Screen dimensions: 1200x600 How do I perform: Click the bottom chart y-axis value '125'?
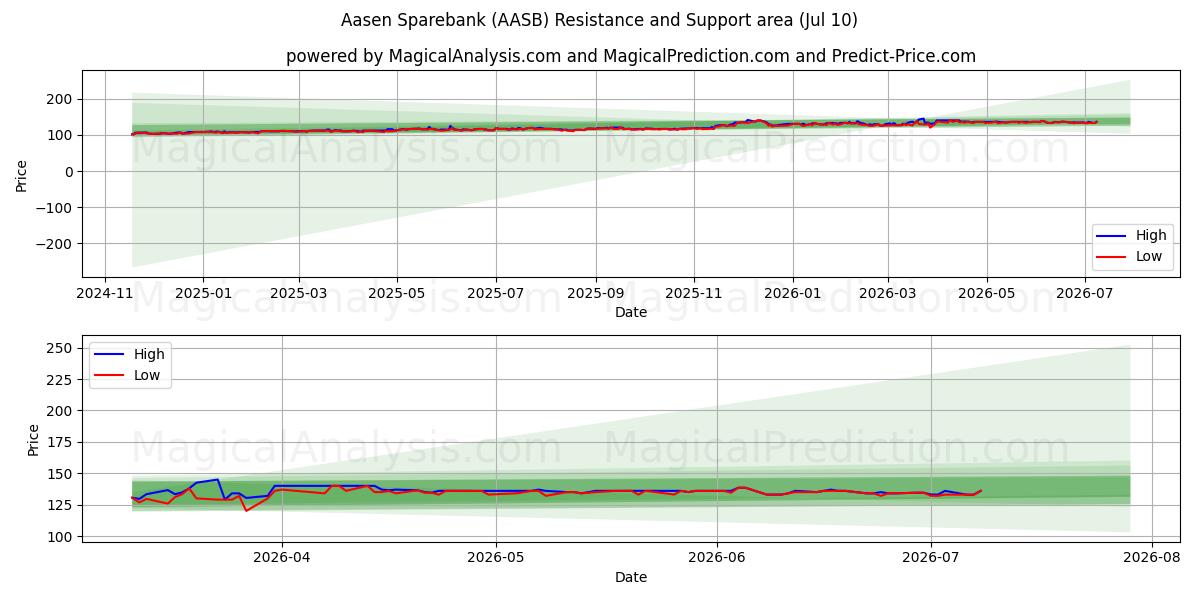pos(59,506)
